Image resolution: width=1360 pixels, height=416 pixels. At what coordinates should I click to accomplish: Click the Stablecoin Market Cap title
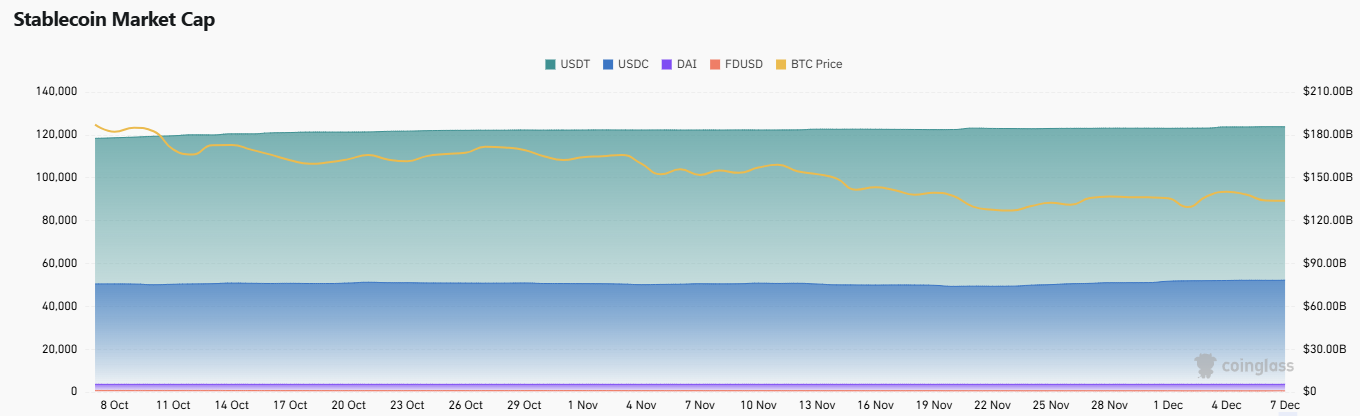point(114,20)
